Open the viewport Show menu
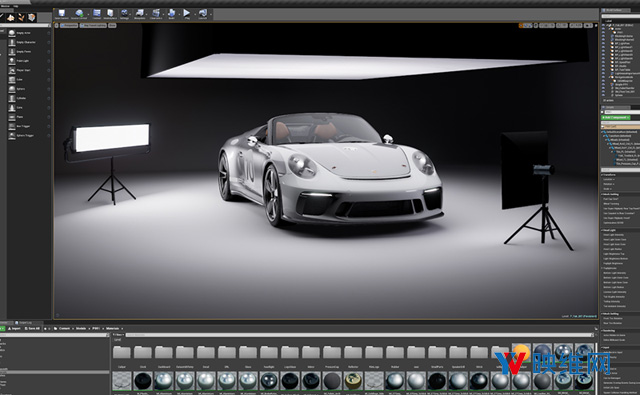This screenshot has width=640, height=395. [112, 25]
